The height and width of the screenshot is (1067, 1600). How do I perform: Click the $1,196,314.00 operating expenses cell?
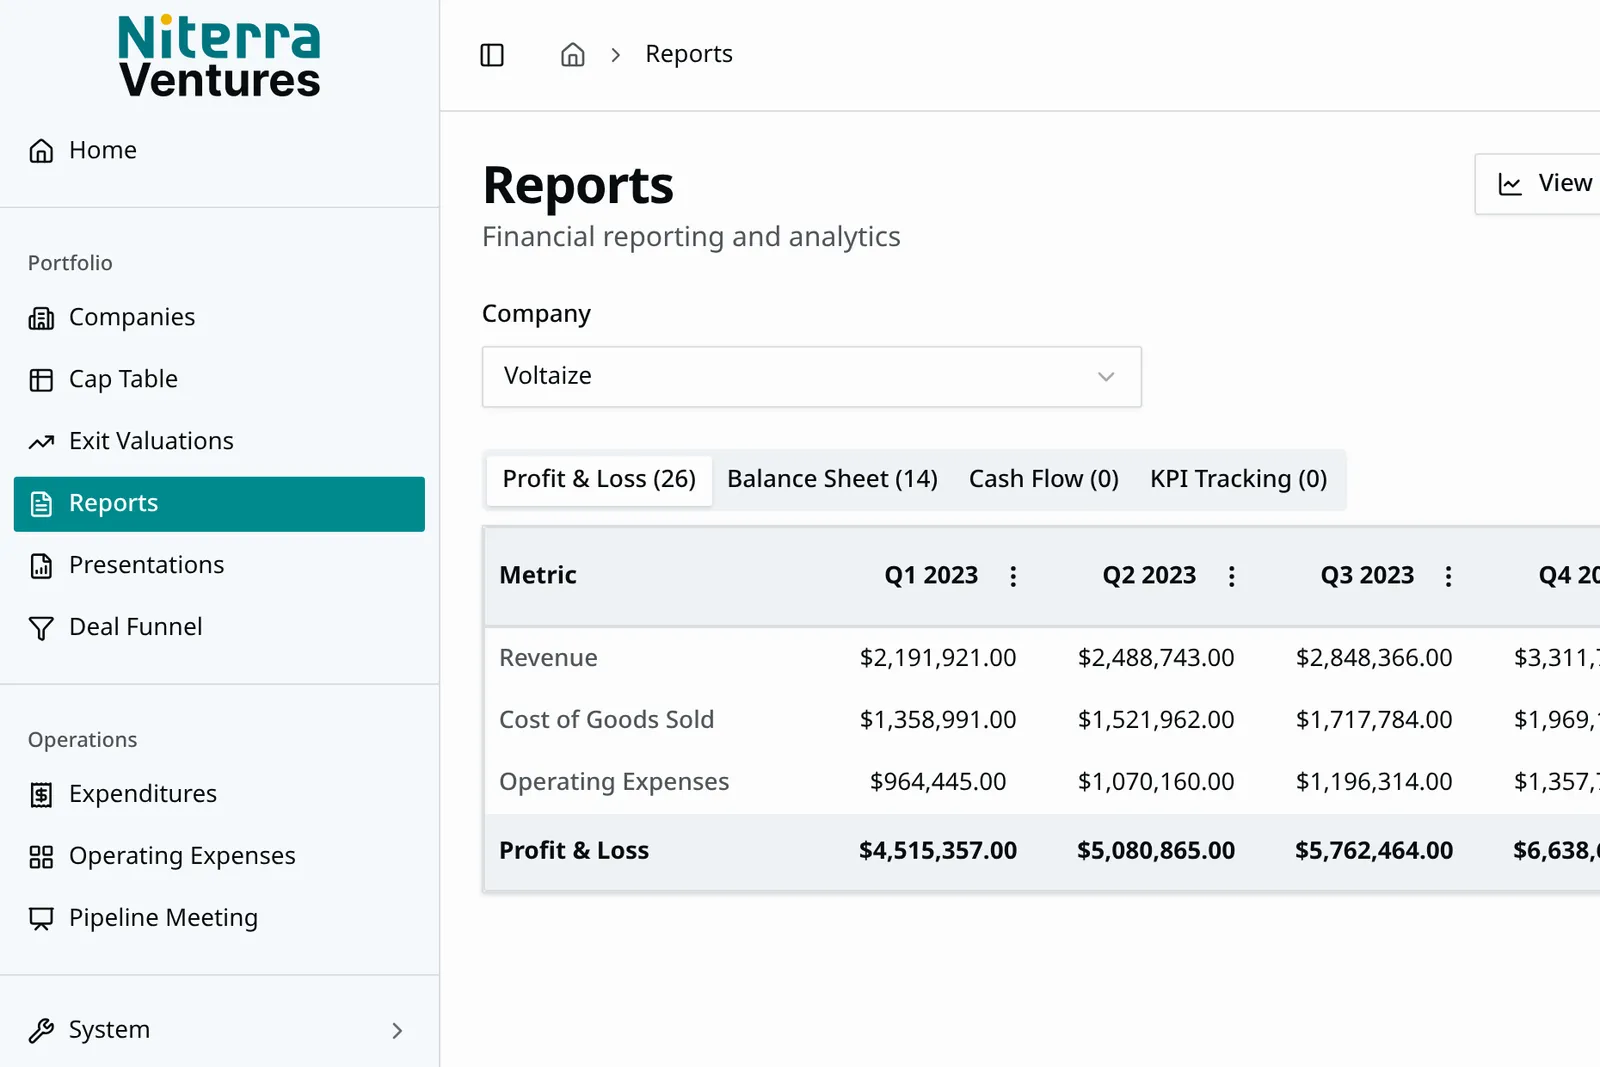coord(1374,782)
